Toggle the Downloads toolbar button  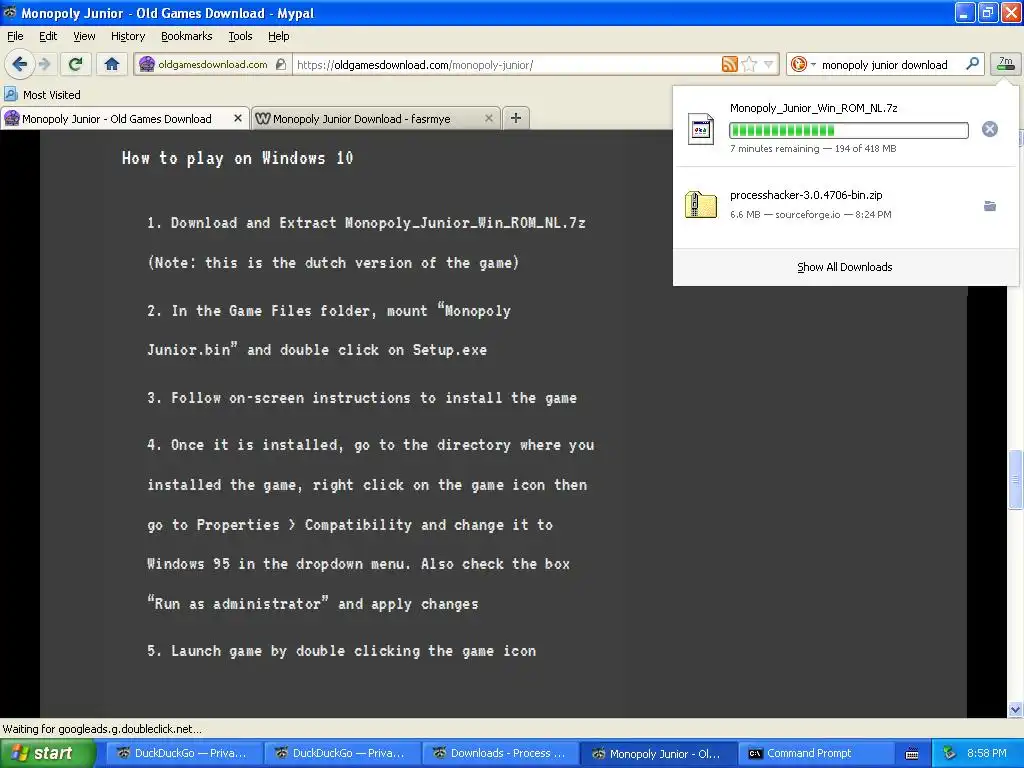(x=1006, y=64)
